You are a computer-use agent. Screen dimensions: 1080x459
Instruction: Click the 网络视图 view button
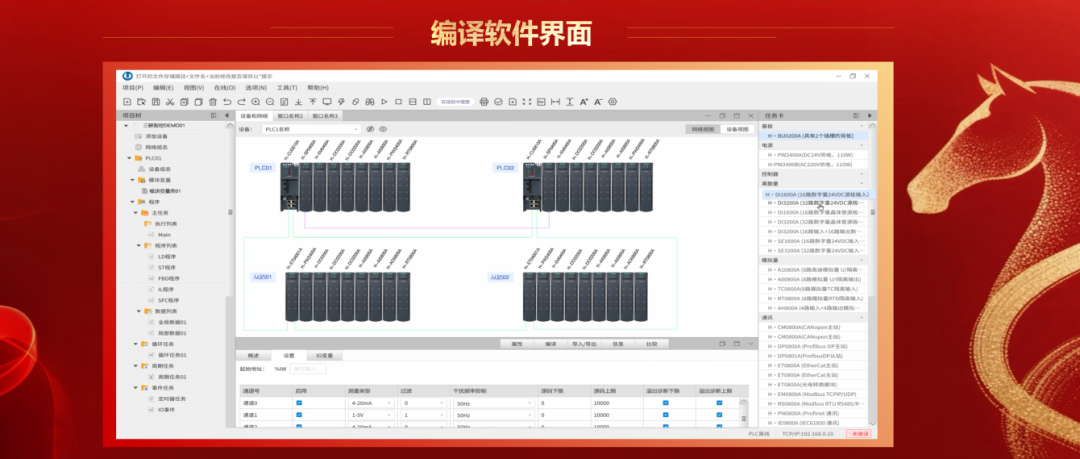point(704,129)
